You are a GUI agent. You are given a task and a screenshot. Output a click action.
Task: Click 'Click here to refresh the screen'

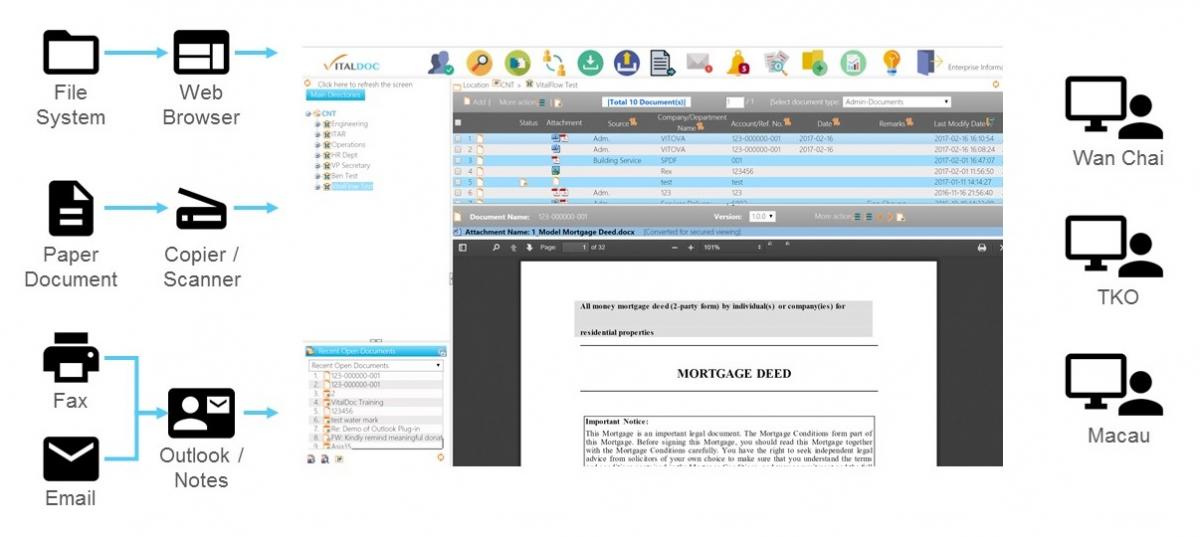click(x=365, y=84)
